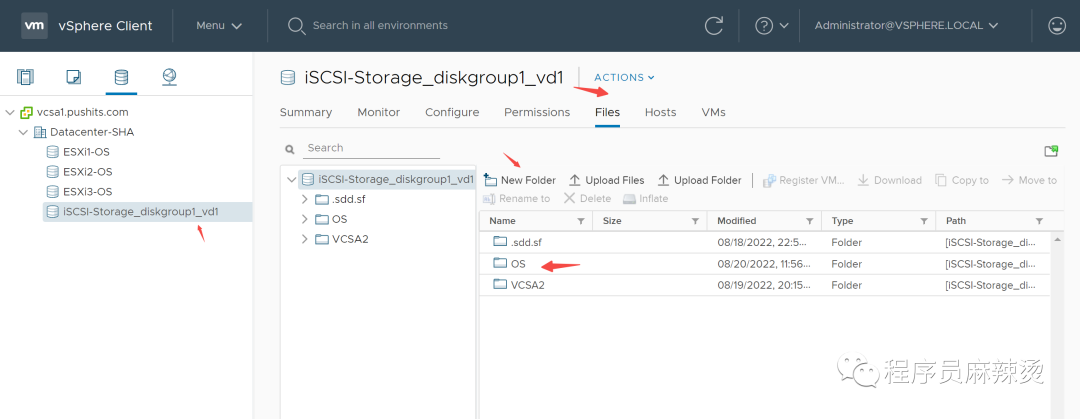Focus the datastore files Search field
This screenshot has width=1080, height=419.
coord(372,148)
